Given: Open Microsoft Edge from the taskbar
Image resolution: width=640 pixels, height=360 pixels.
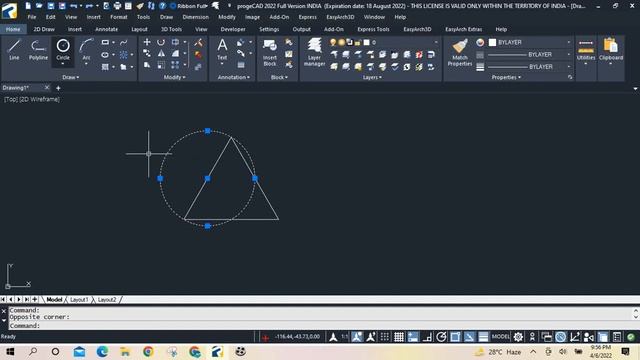Looking at the screenshot, I should click(x=102, y=351).
